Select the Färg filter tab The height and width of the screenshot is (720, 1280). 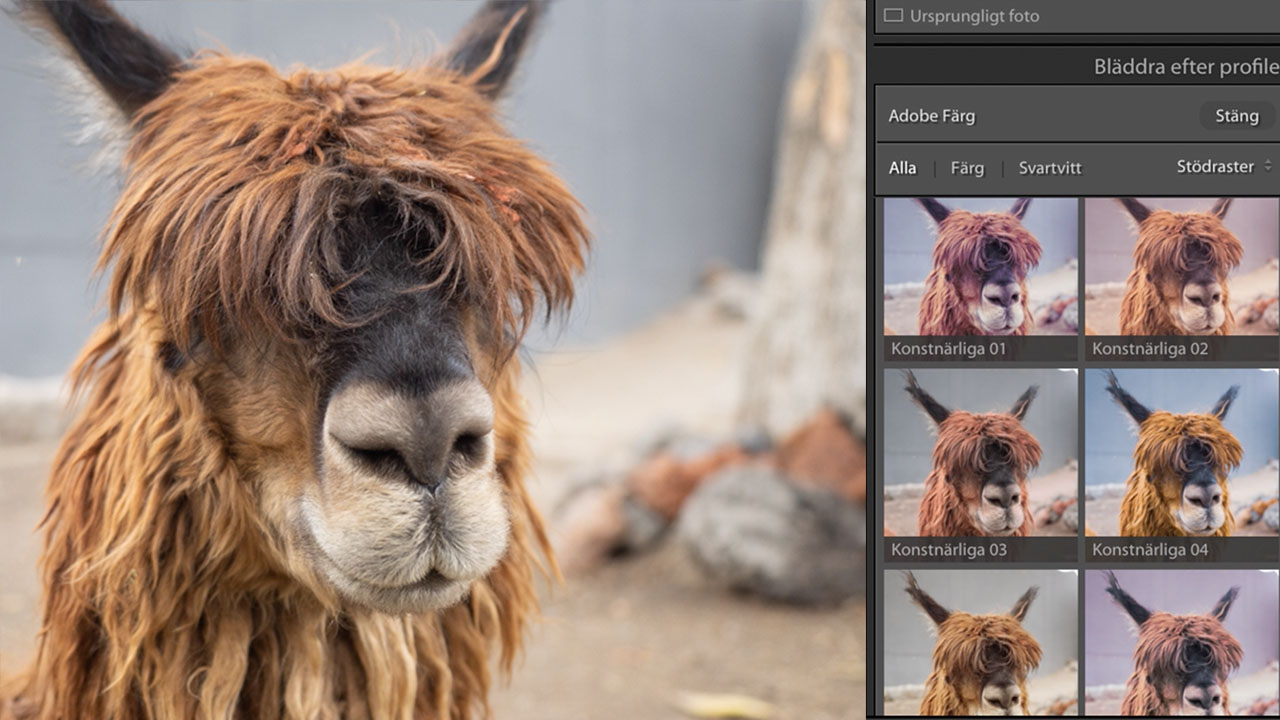pyautogui.click(x=967, y=168)
